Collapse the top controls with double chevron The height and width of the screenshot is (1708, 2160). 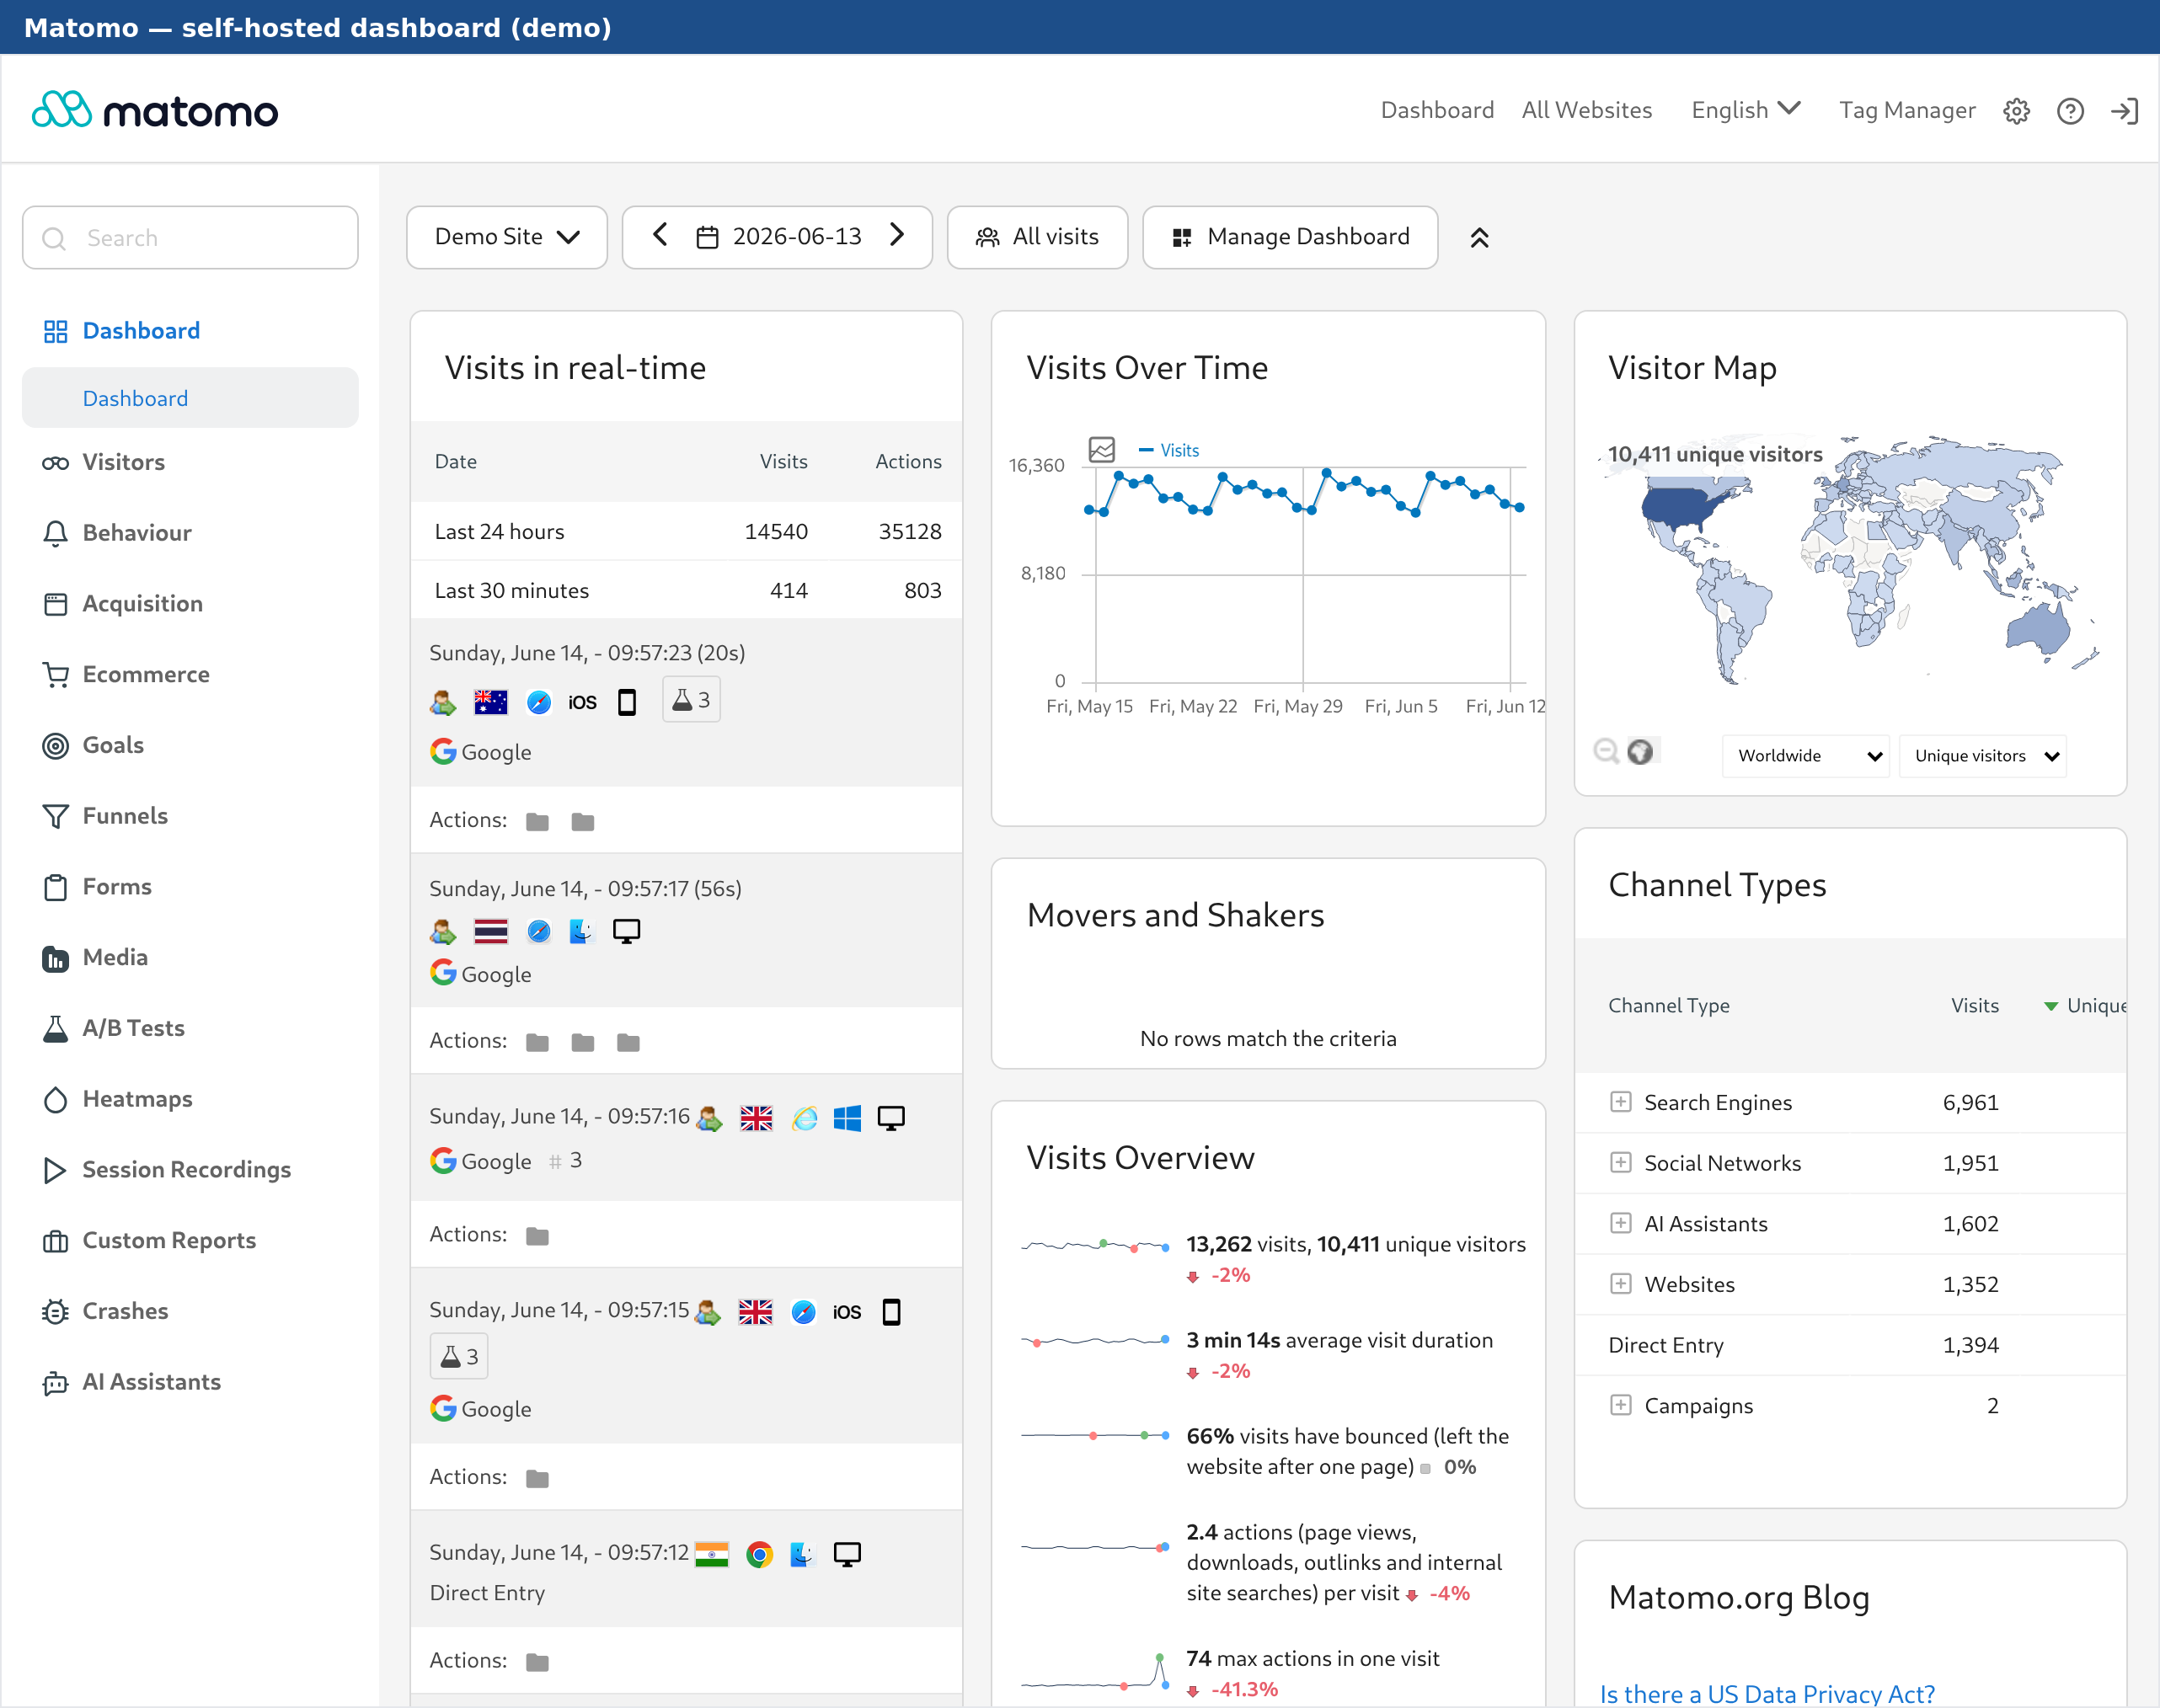click(x=1479, y=237)
